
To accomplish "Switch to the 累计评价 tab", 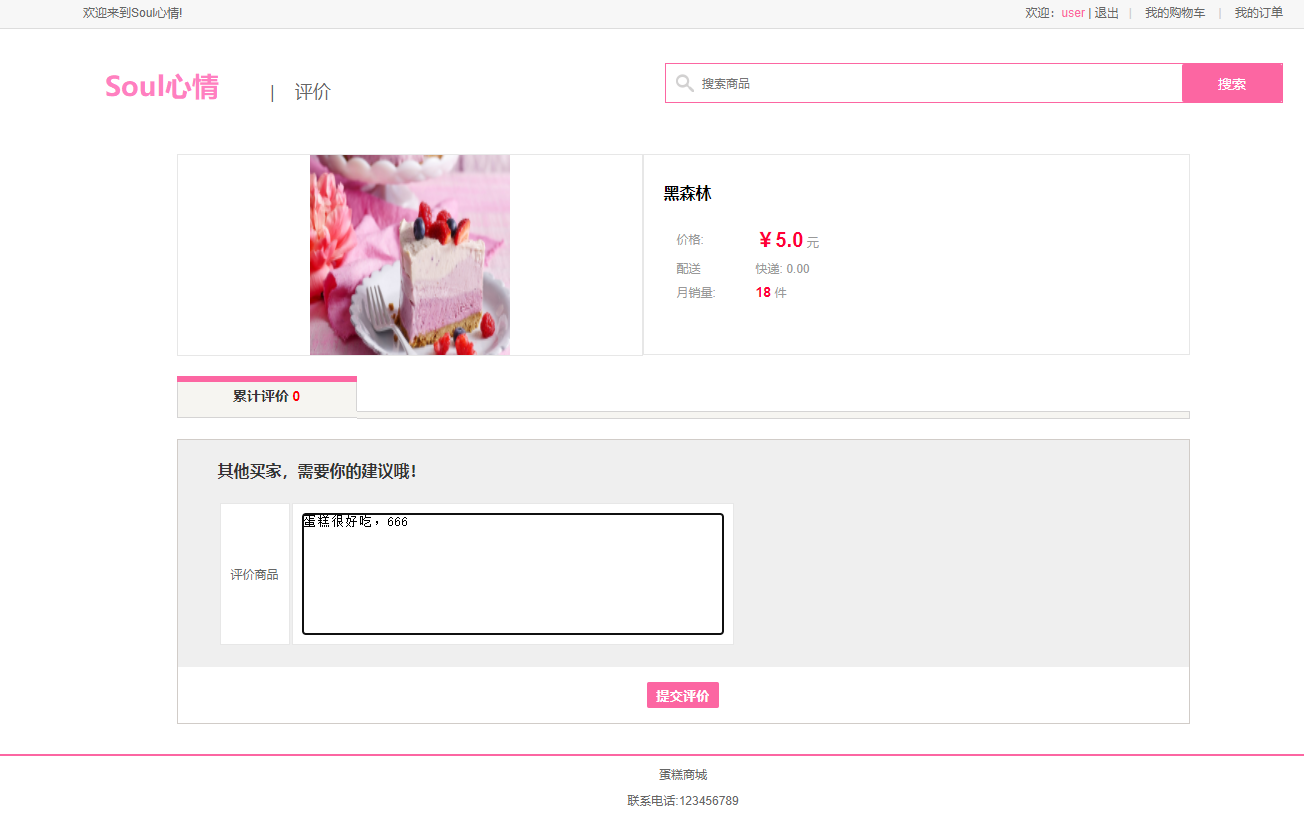I will [267, 396].
